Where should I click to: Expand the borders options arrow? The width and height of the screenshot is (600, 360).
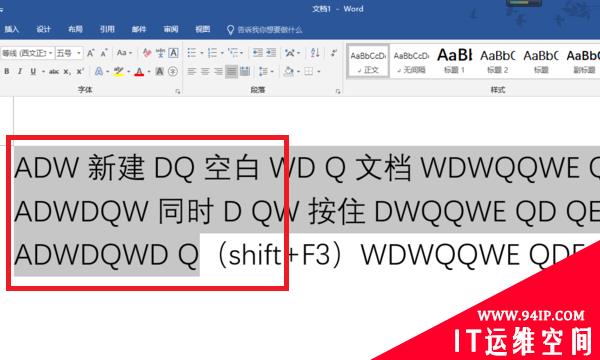[x=318, y=72]
